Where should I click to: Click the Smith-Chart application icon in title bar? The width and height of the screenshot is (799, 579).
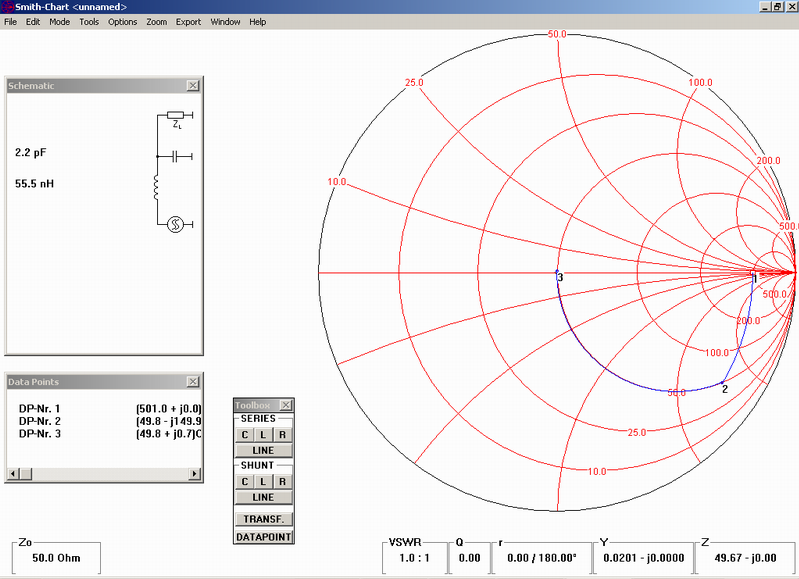(7, 7)
